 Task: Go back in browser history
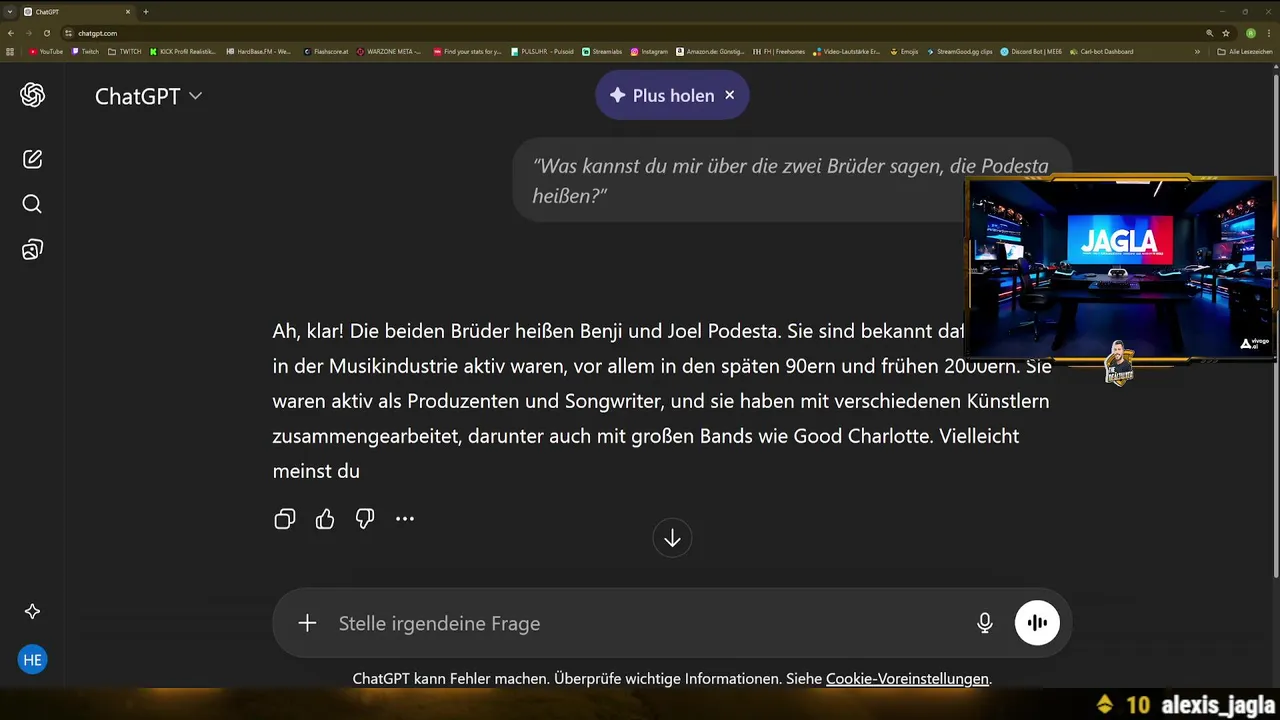click(10, 33)
